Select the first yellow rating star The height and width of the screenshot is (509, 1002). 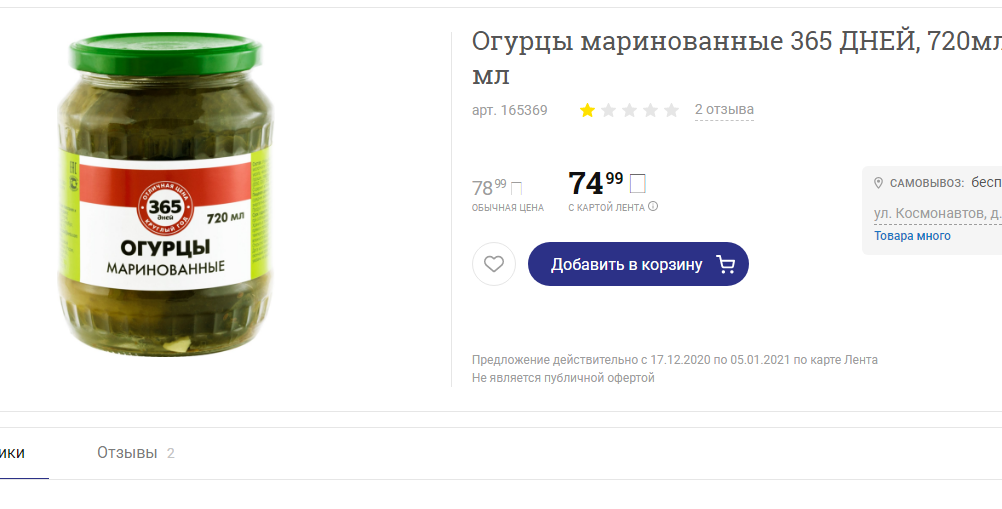click(x=587, y=110)
